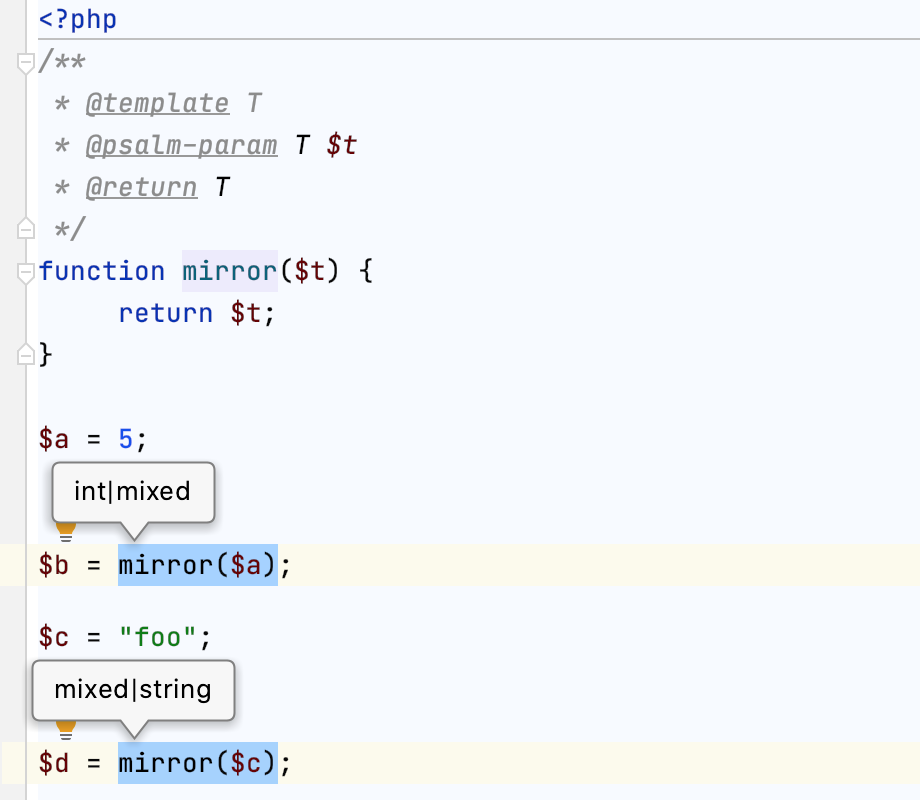This screenshot has height=800, width=920.
Task: Click the @template docblock tag
Action: (x=157, y=104)
